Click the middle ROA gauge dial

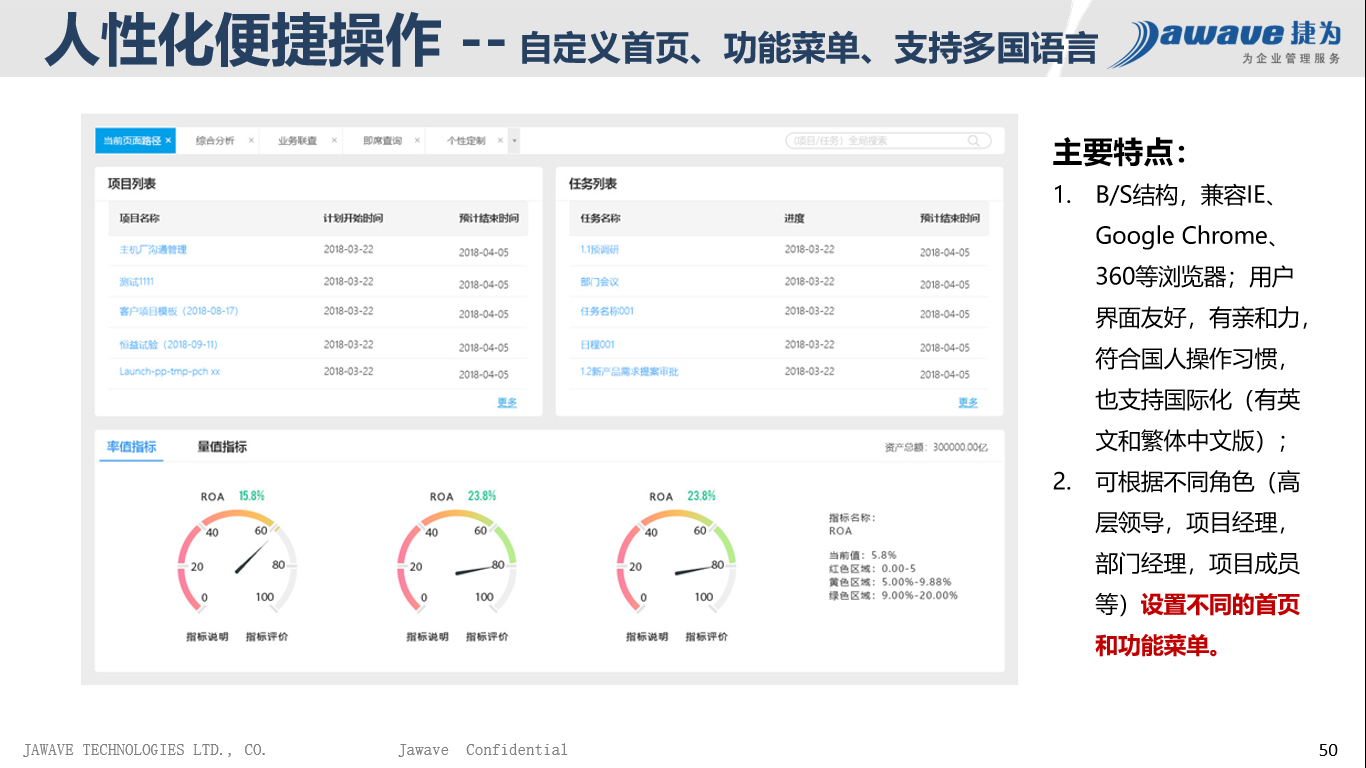click(x=457, y=562)
